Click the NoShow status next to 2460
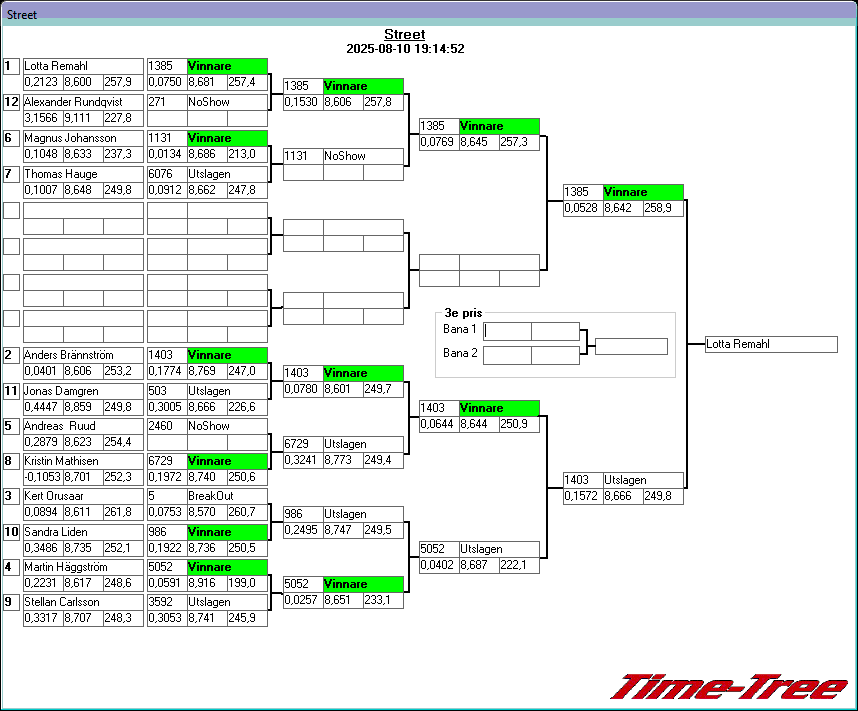Viewport: 858px width, 711px height. [227, 426]
